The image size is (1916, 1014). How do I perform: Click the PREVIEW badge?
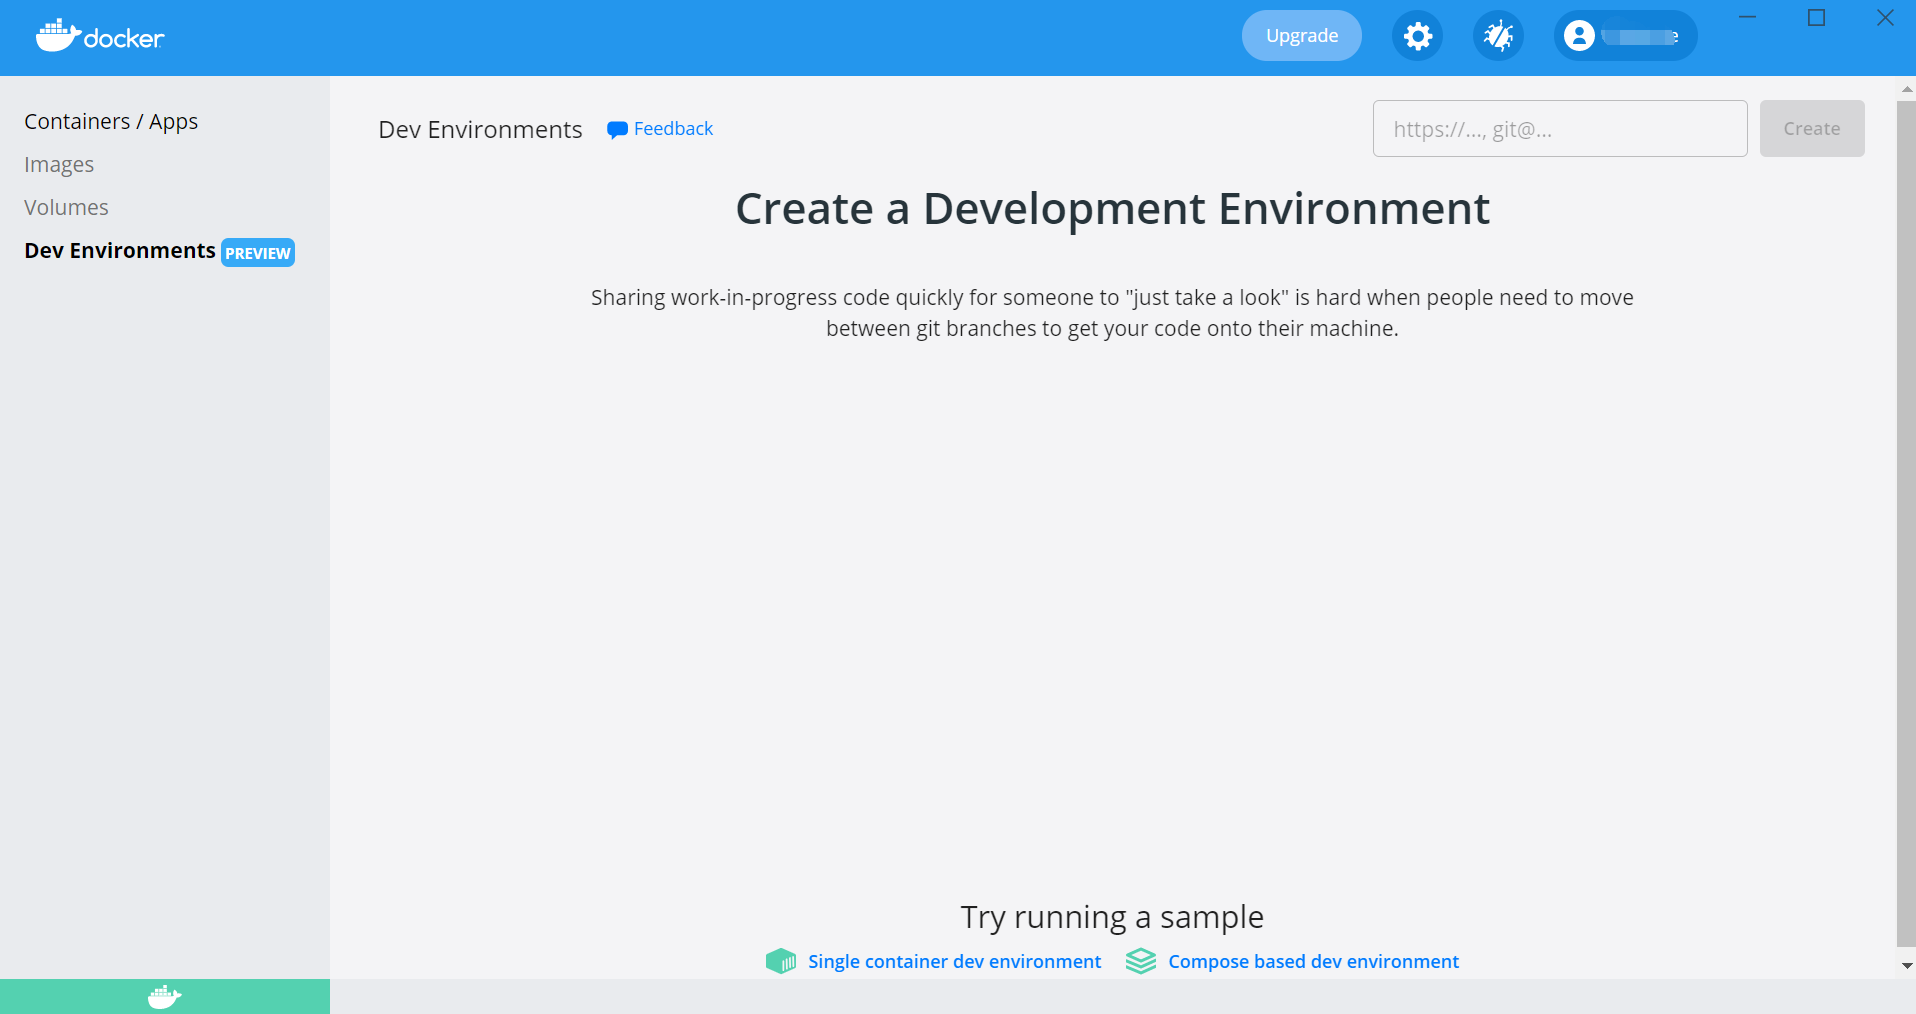tap(258, 253)
